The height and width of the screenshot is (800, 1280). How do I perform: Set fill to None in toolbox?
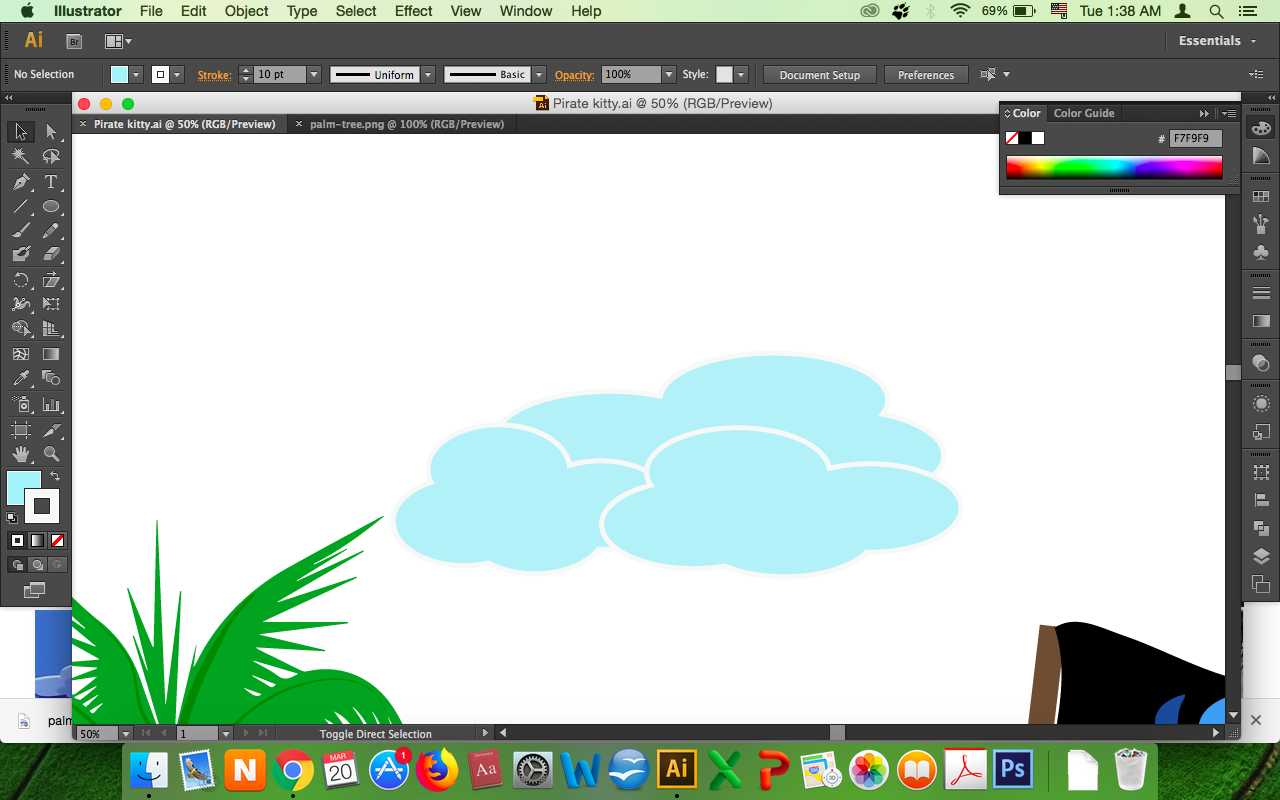click(x=57, y=540)
